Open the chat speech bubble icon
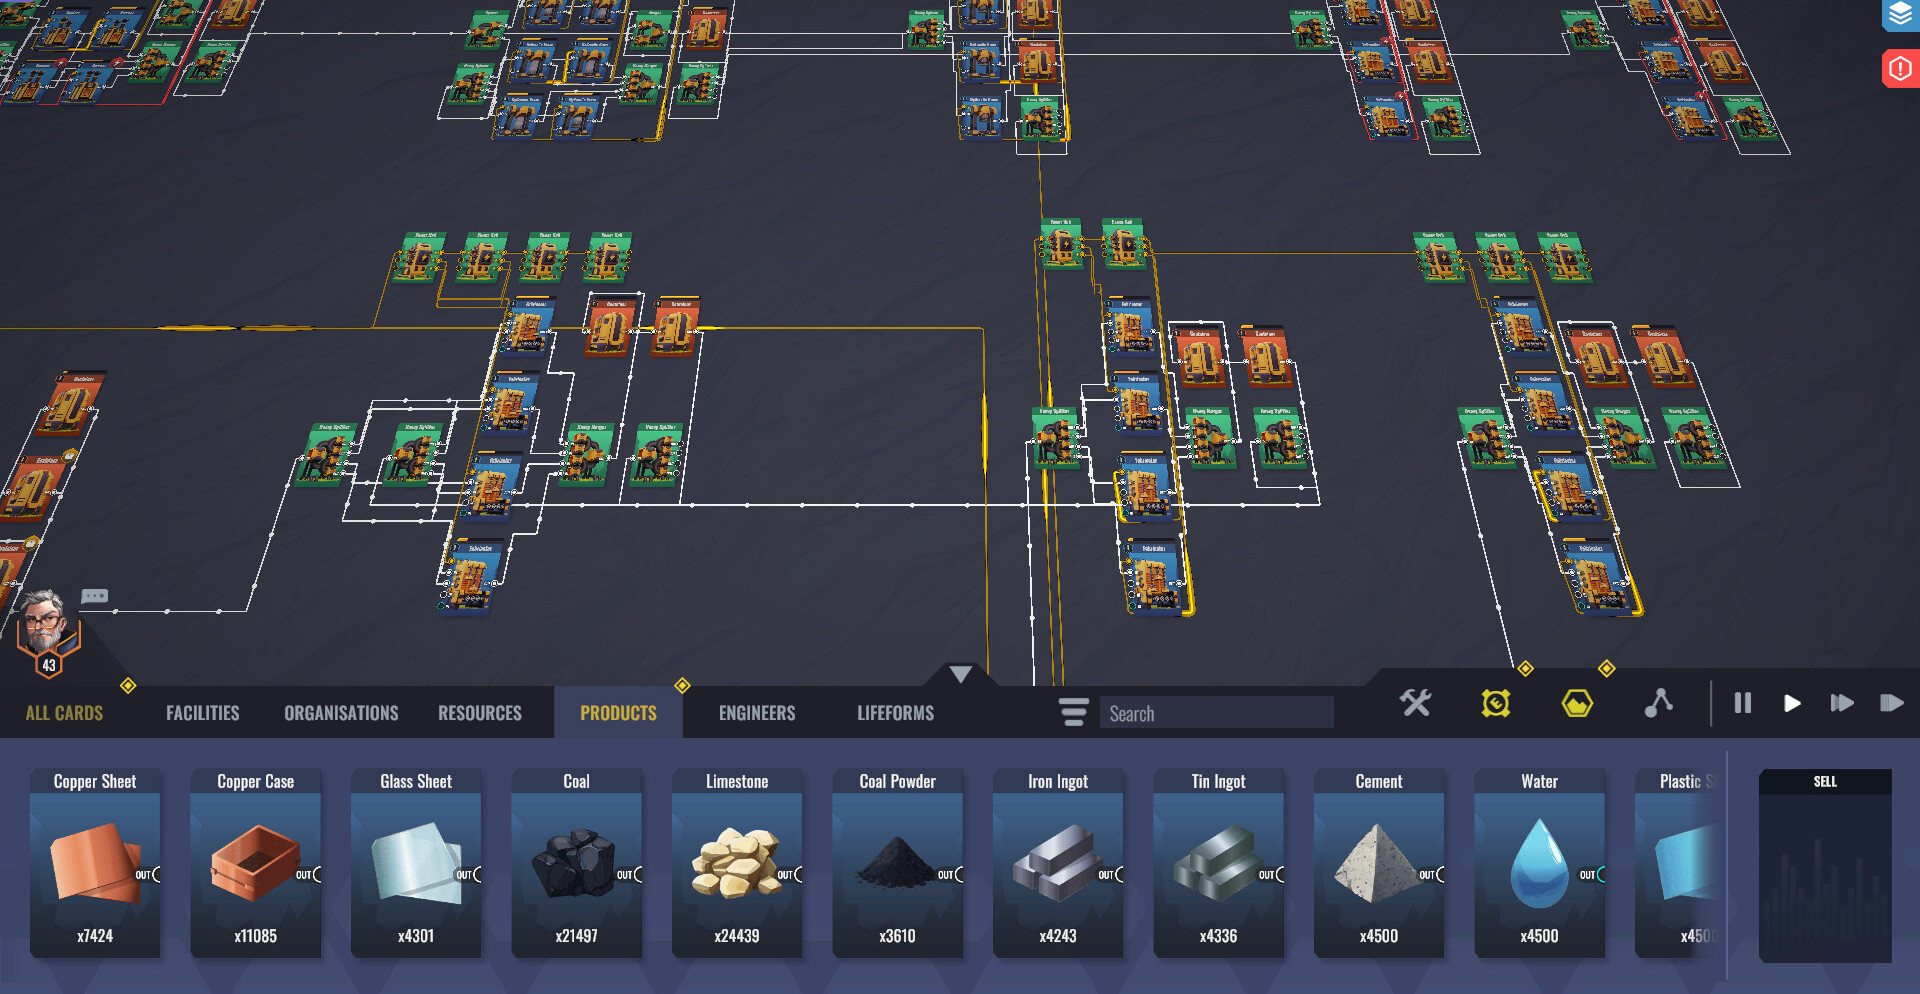 pyautogui.click(x=95, y=596)
